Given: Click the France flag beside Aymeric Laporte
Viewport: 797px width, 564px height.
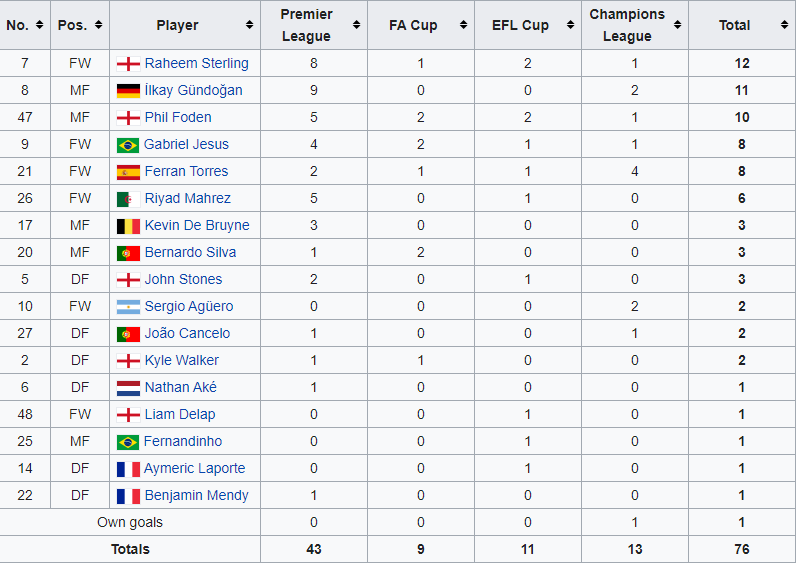Looking at the screenshot, I should pyautogui.click(x=128, y=468).
